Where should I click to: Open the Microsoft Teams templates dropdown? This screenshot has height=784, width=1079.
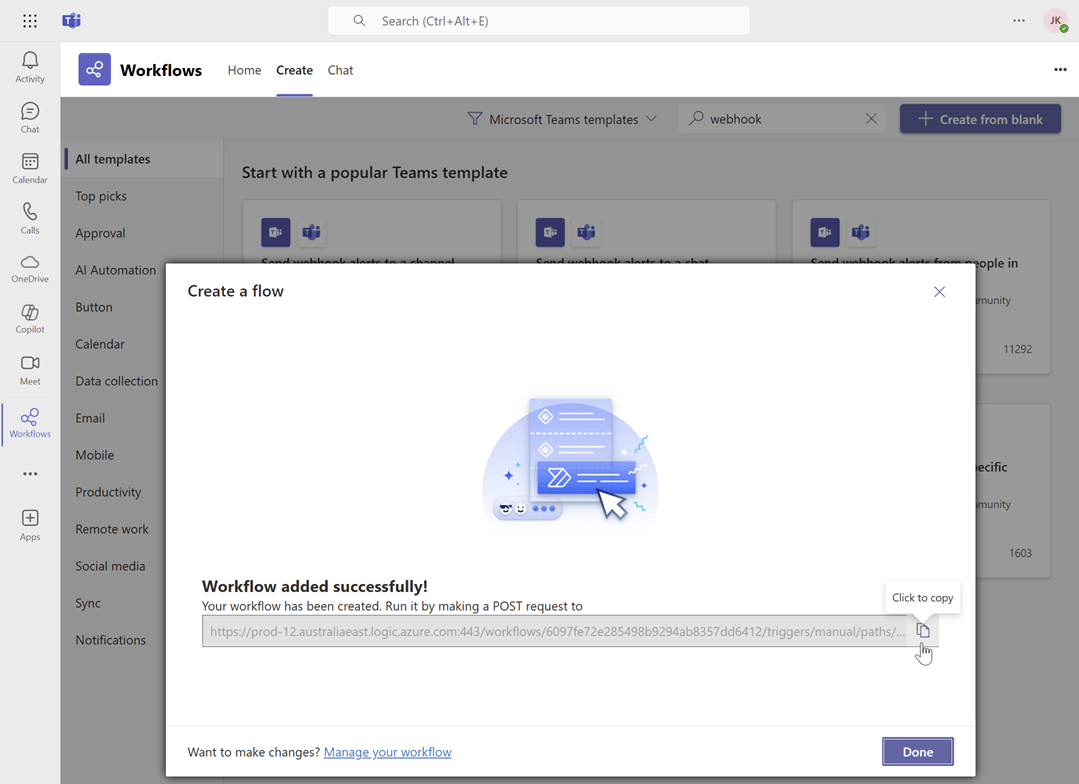point(562,118)
